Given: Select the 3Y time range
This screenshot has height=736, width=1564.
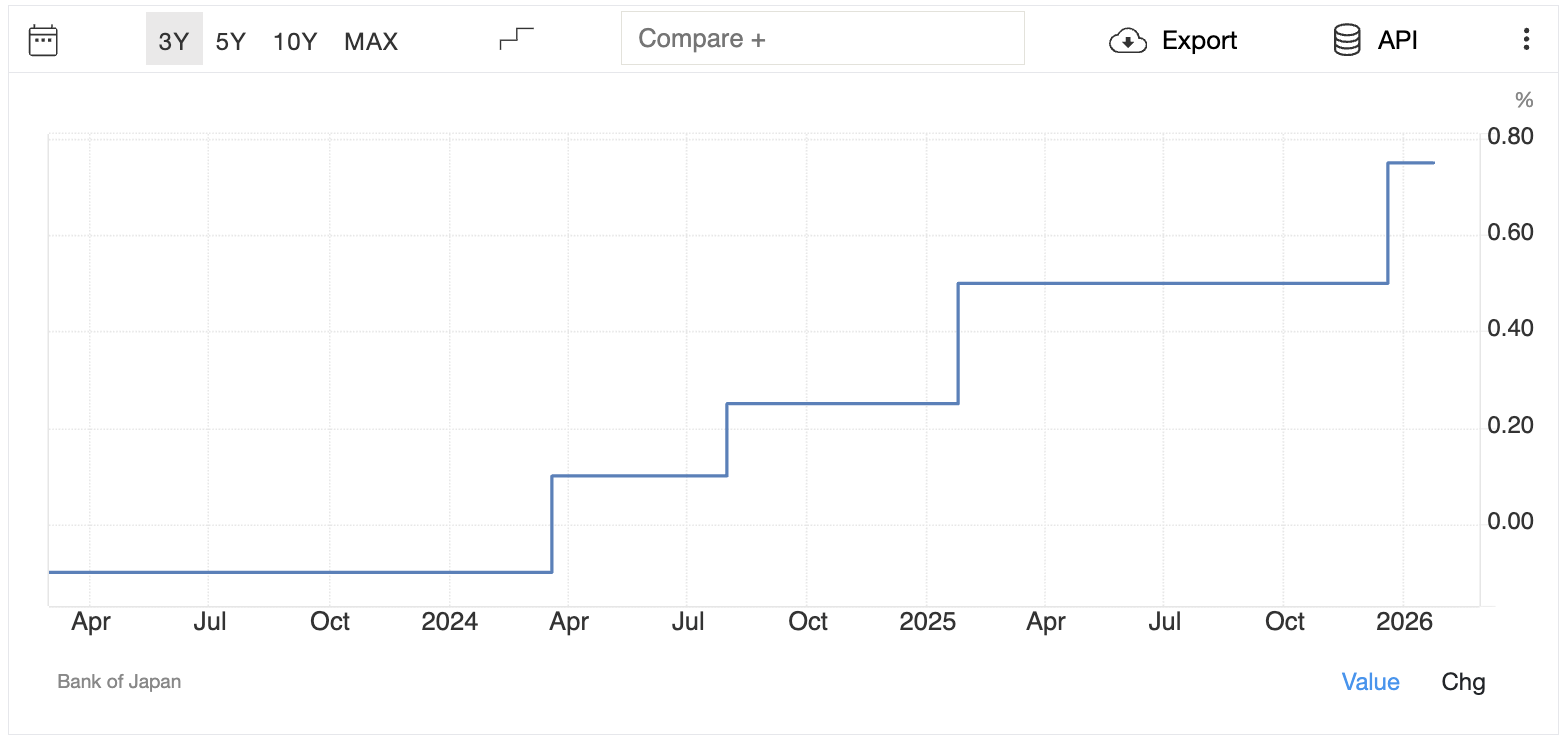Looking at the screenshot, I should 174,41.
